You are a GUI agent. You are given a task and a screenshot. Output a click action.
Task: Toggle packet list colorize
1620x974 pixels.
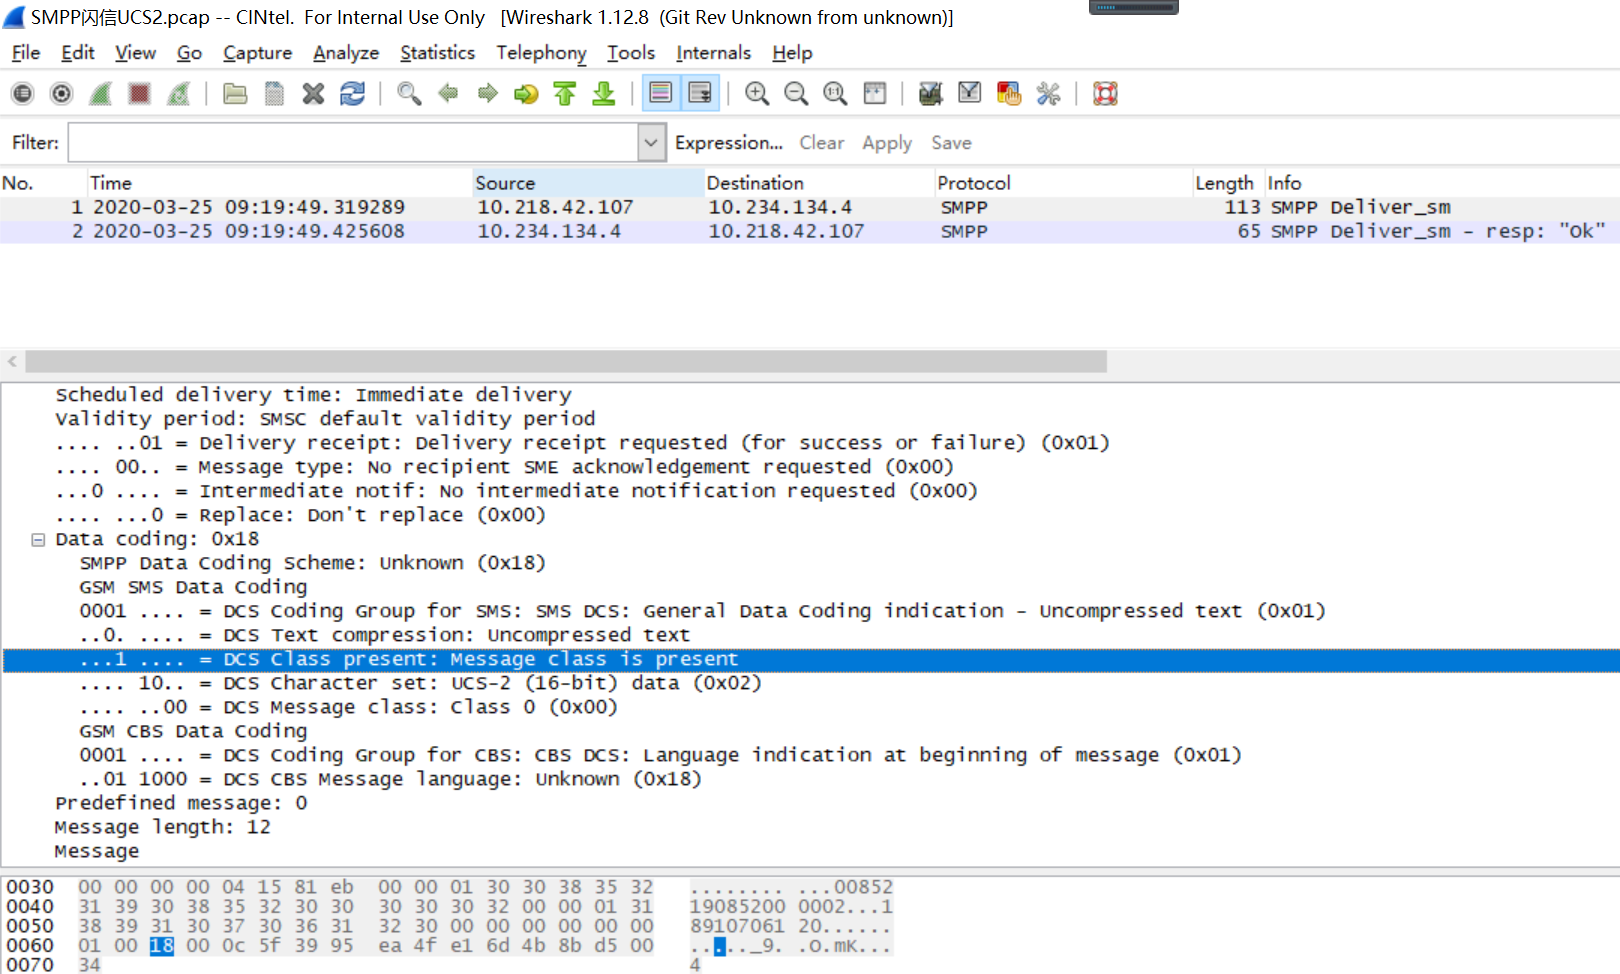[661, 94]
